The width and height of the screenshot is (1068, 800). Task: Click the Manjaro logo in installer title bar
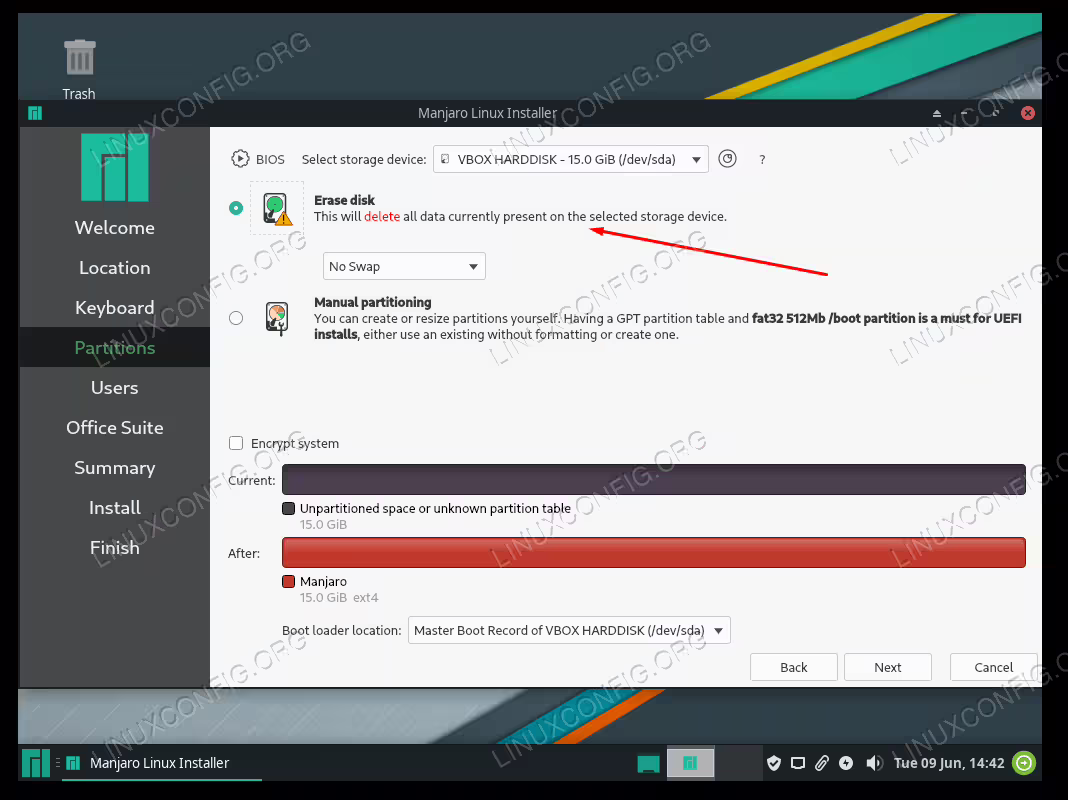click(35, 113)
